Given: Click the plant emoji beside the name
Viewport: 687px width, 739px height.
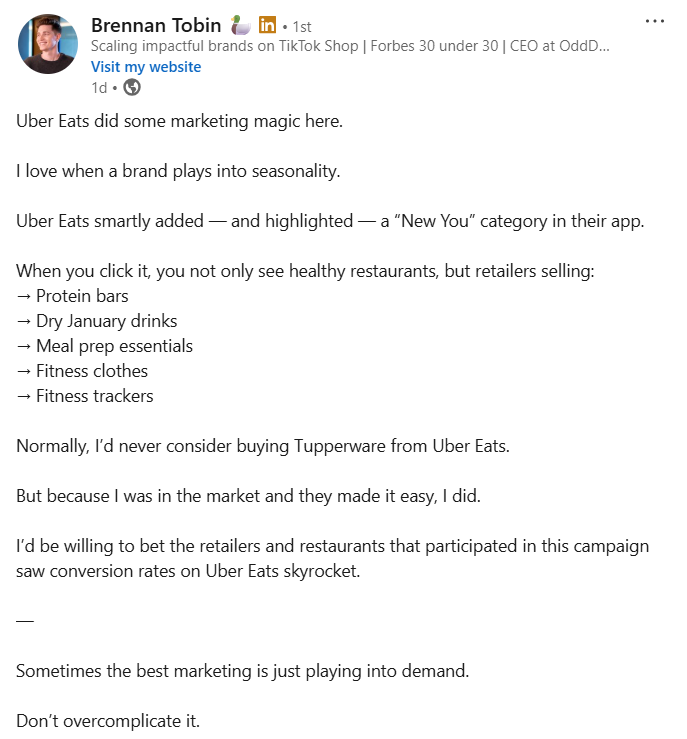Looking at the screenshot, I should (x=239, y=24).
